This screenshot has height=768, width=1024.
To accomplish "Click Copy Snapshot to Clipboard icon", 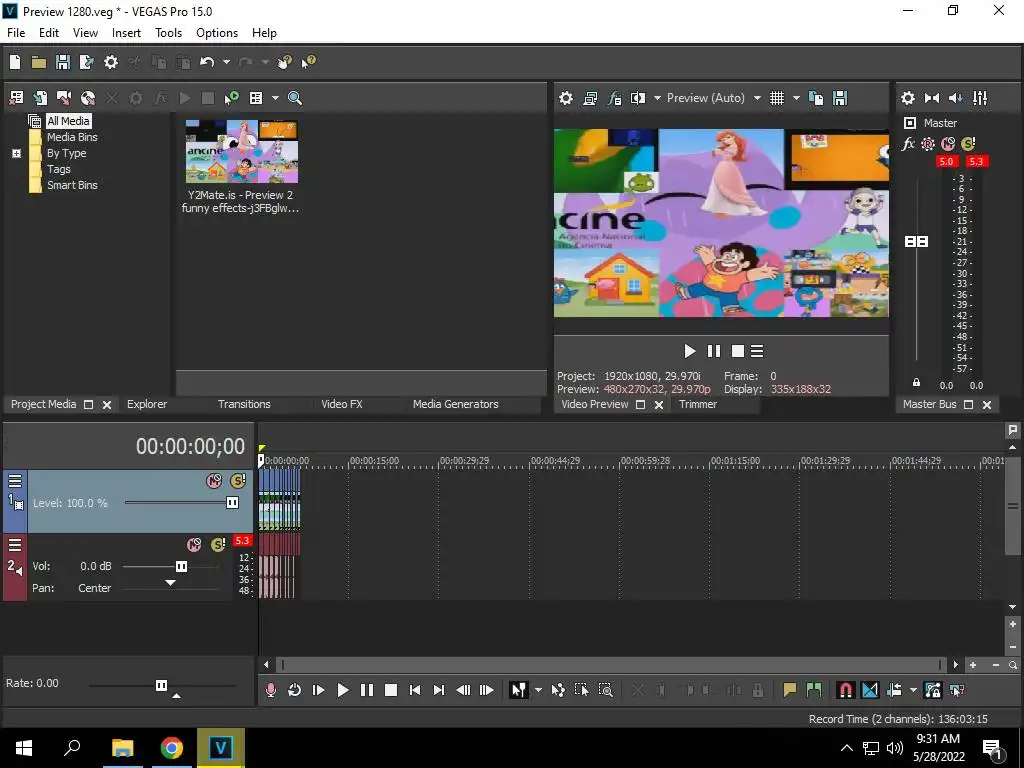I will (x=816, y=98).
